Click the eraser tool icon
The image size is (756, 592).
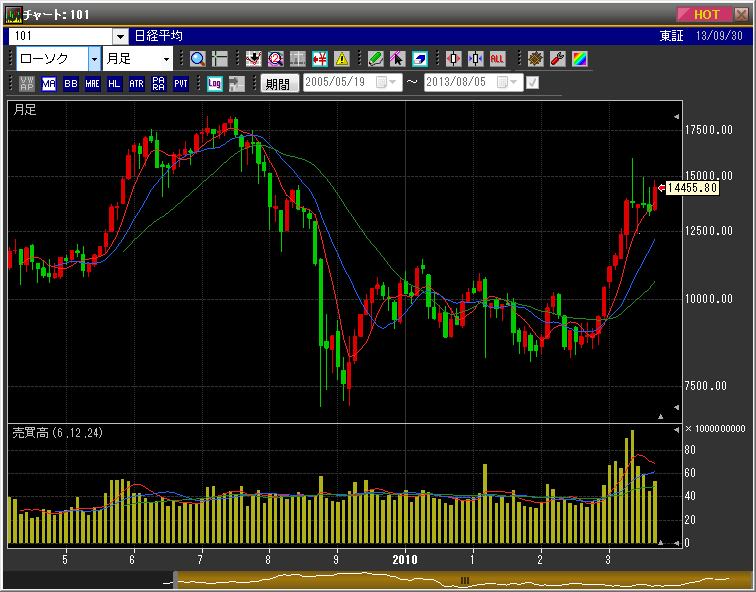coord(420,59)
